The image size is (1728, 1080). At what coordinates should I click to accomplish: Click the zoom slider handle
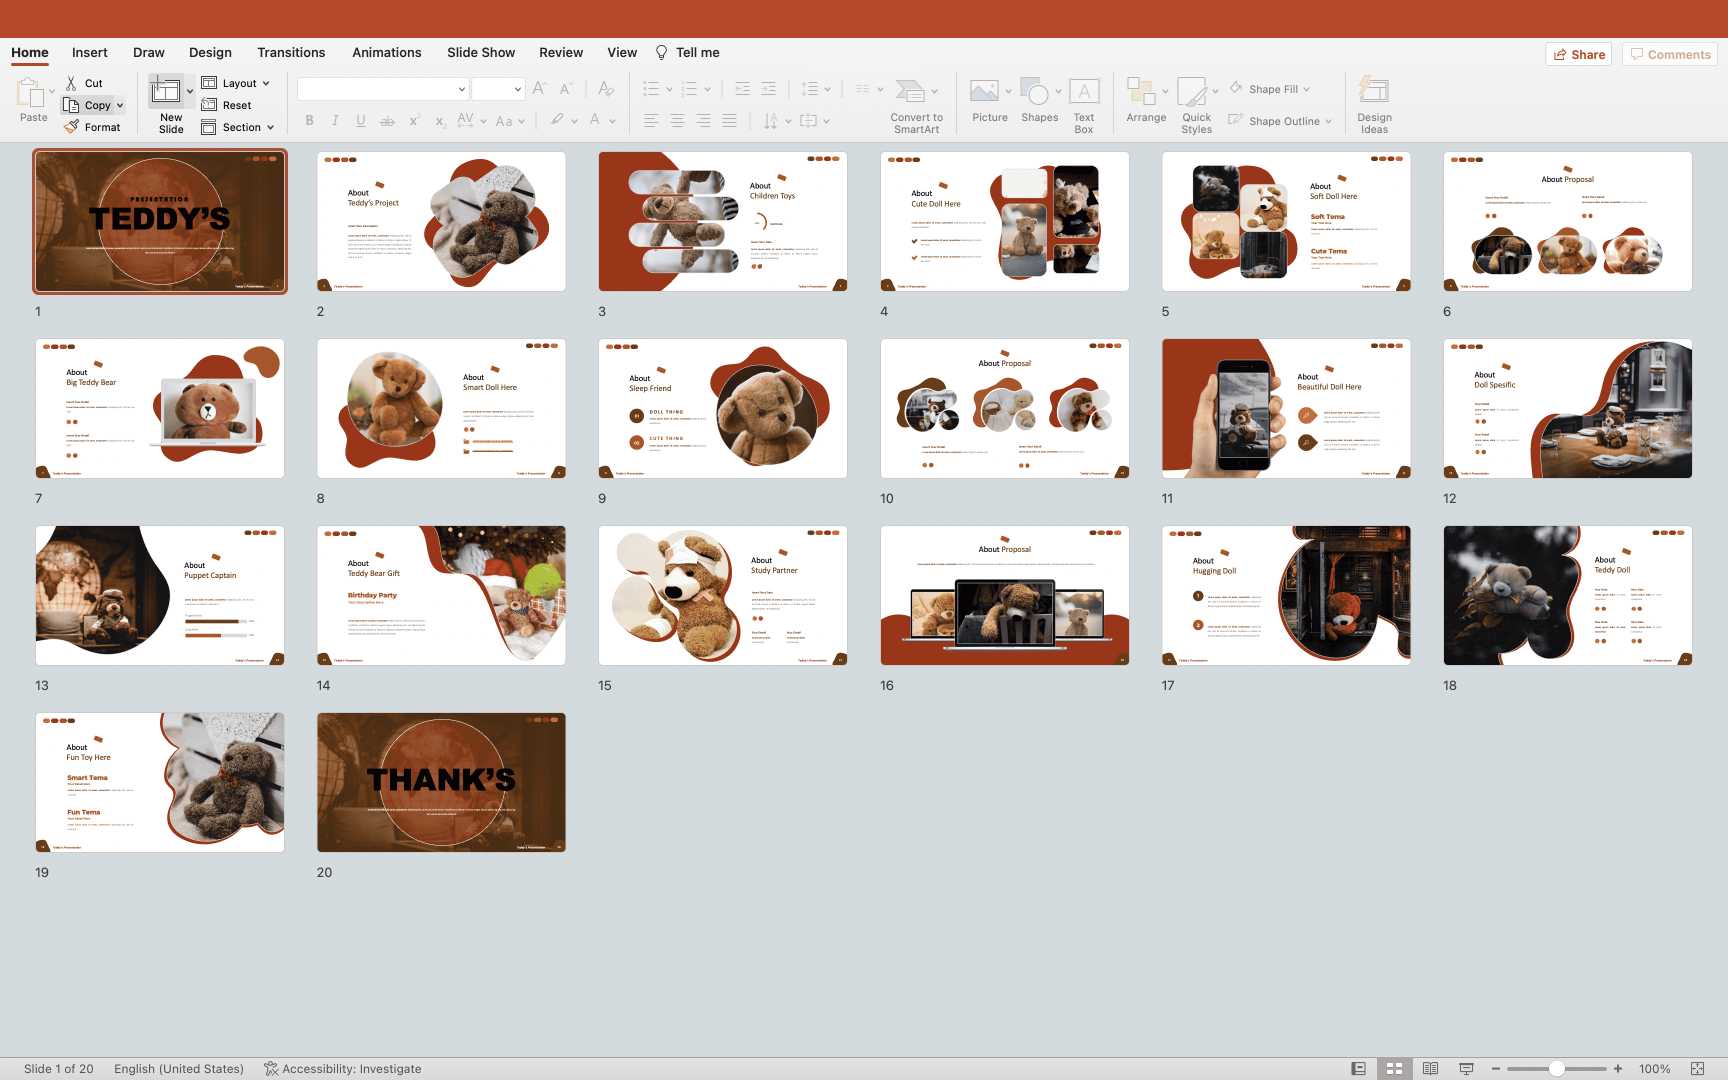(1556, 1069)
